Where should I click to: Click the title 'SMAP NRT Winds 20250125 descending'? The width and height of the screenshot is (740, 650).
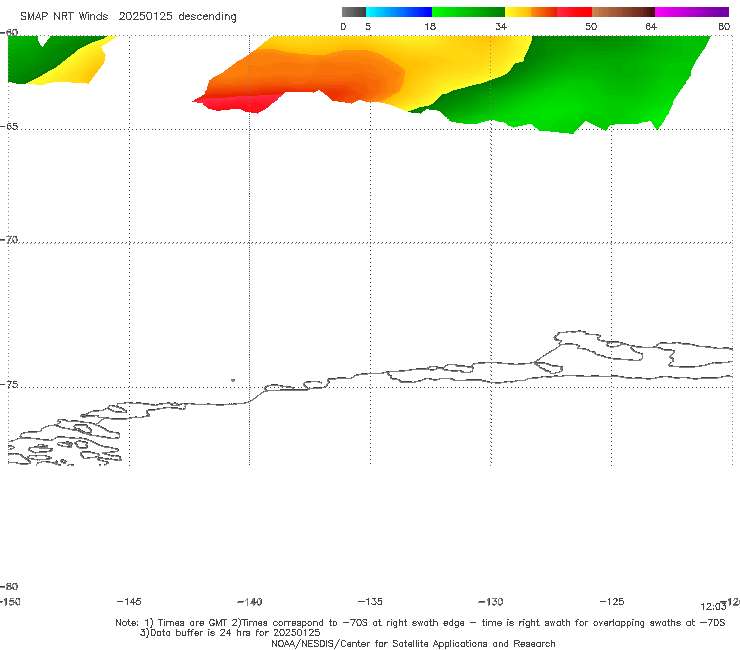(128, 17)
